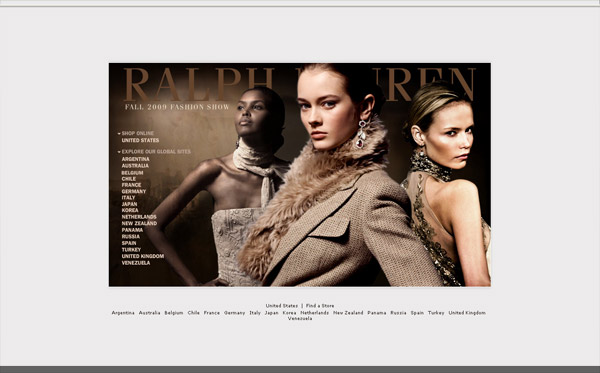Screen dimensions: 600x373
Task: Click the France footer link
Action: 212,313
